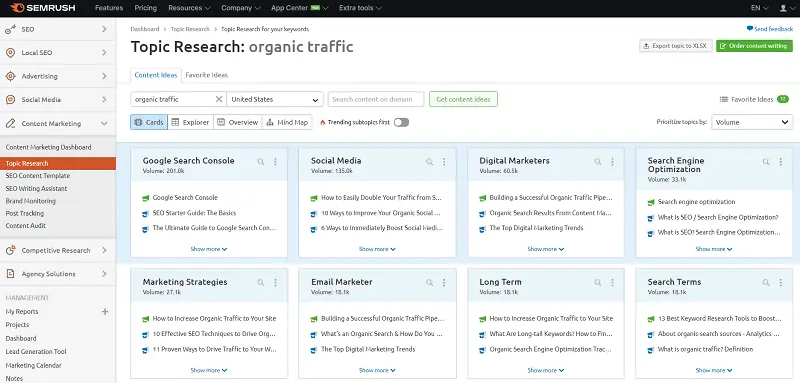Expand the App Center menu
The image size is (800, 383).
pos(299,8)
